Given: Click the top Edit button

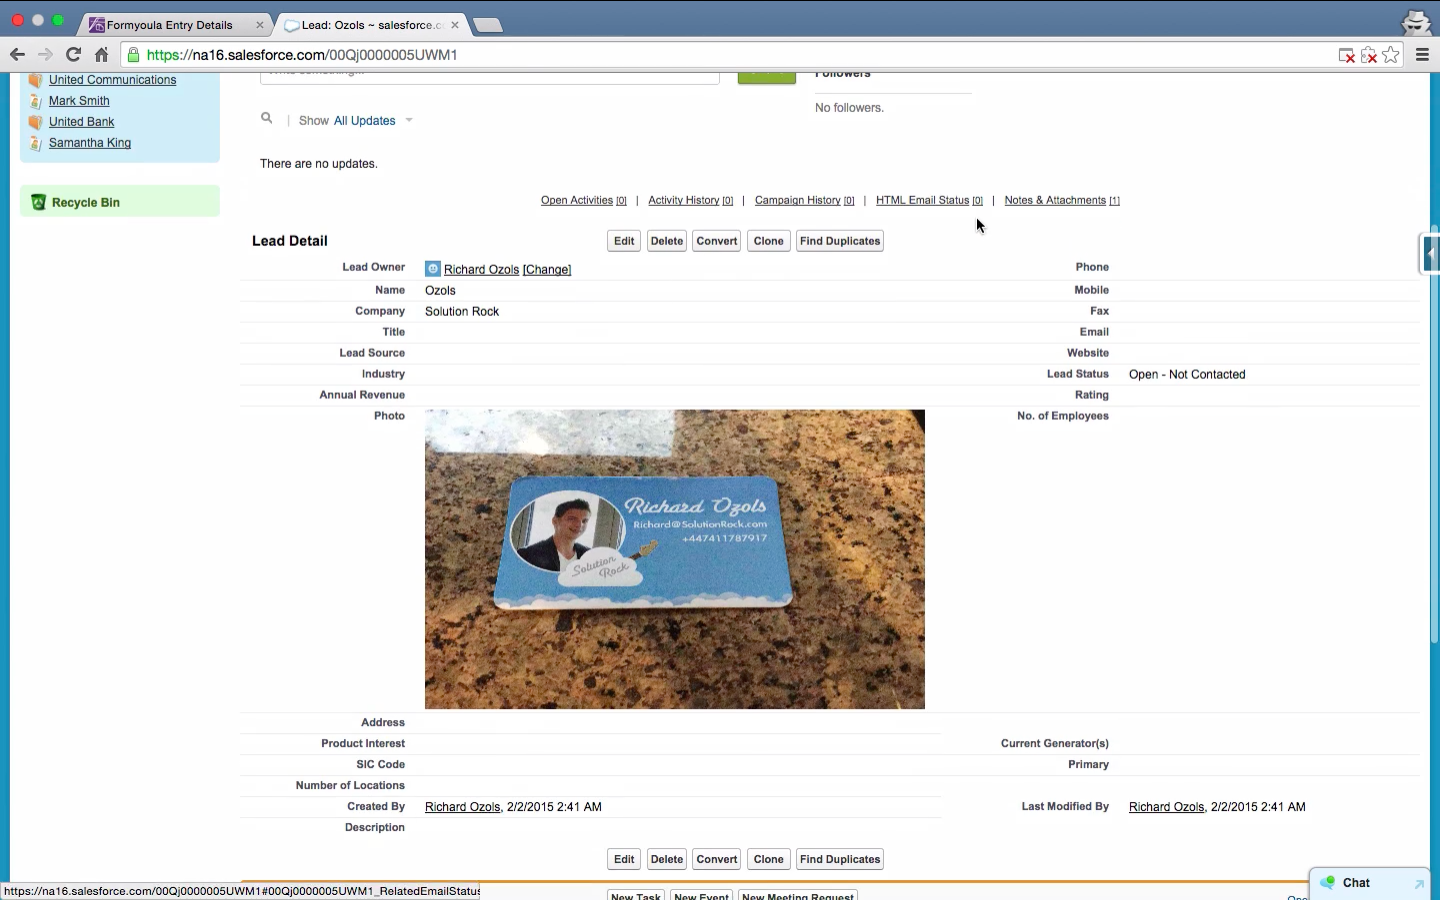Looking at the screenshot, I should 624,241.
